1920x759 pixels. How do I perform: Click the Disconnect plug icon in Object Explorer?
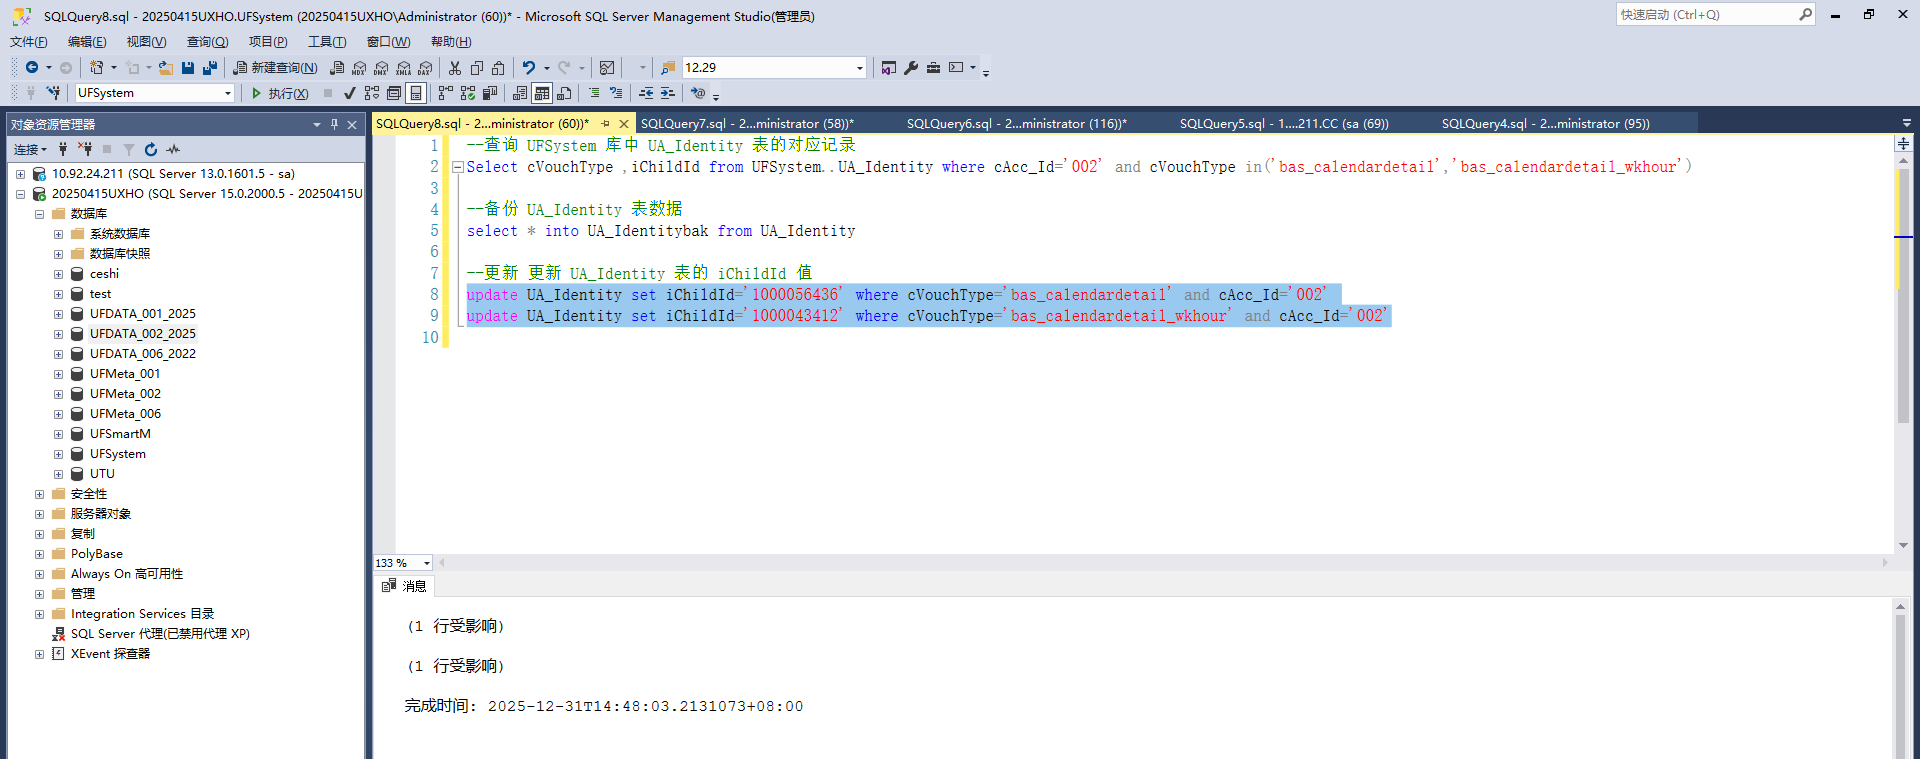pos(85,149)
